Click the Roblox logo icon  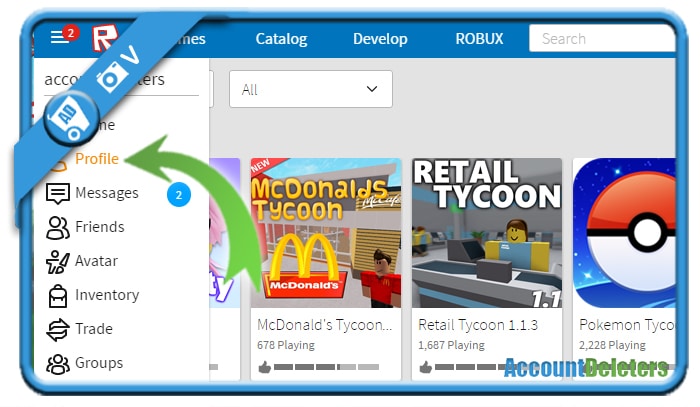pyautogui.click(x=104, y=37)
